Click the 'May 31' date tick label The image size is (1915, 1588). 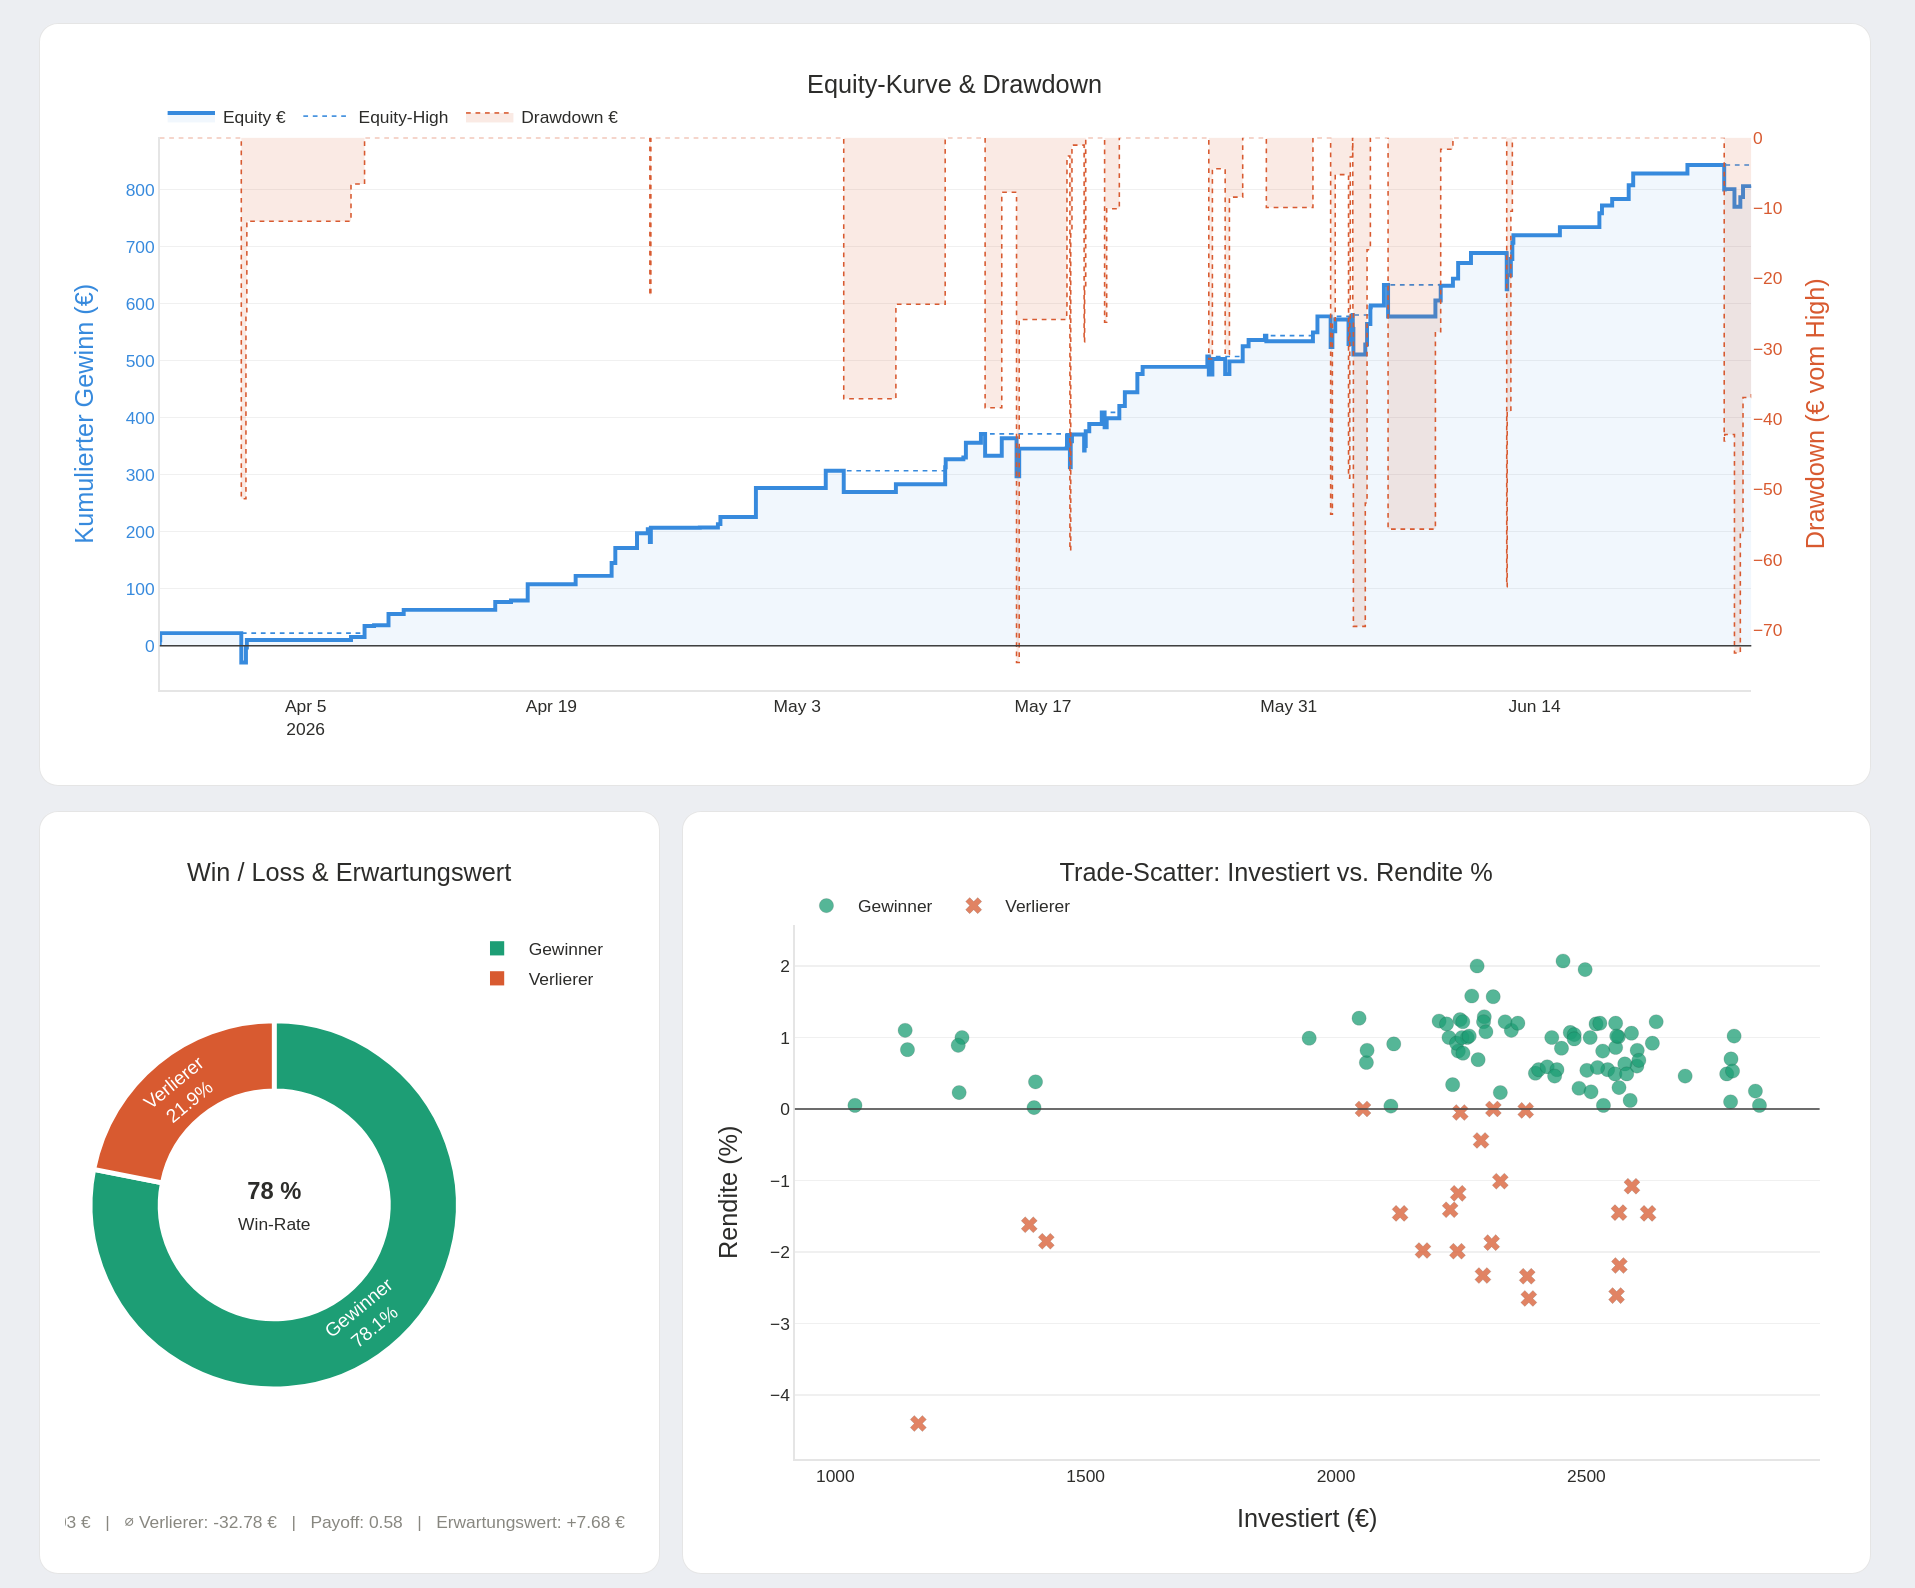pos(1288,706)
